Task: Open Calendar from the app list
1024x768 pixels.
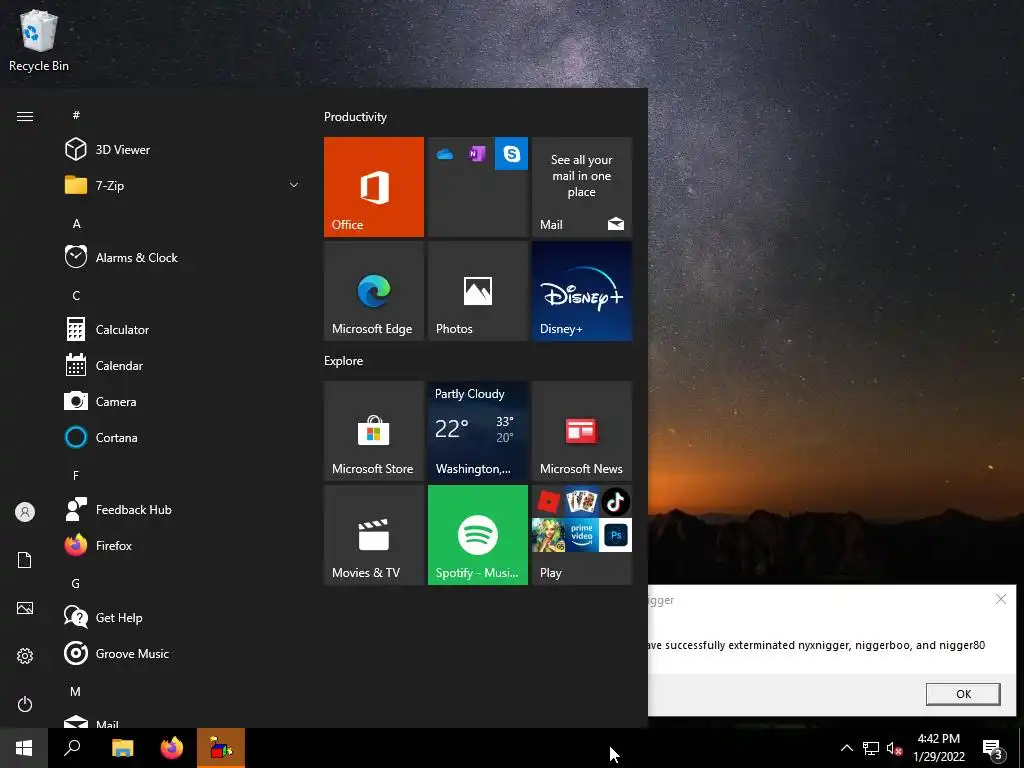Action: [x=183, y=365]
